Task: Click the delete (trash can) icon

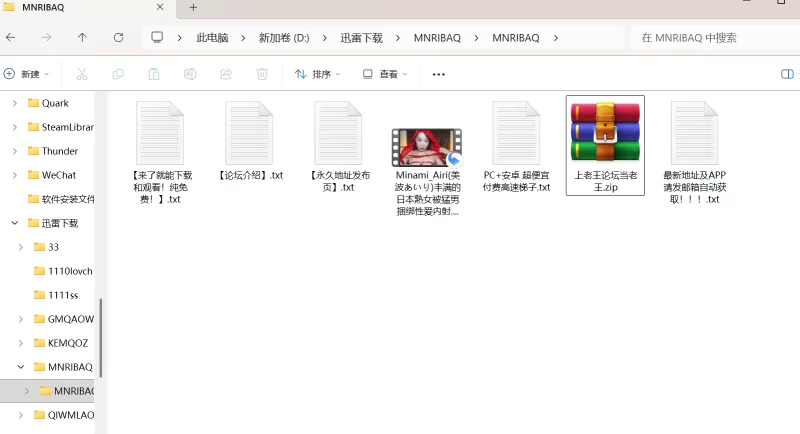Action: click(x=262, y=74)
